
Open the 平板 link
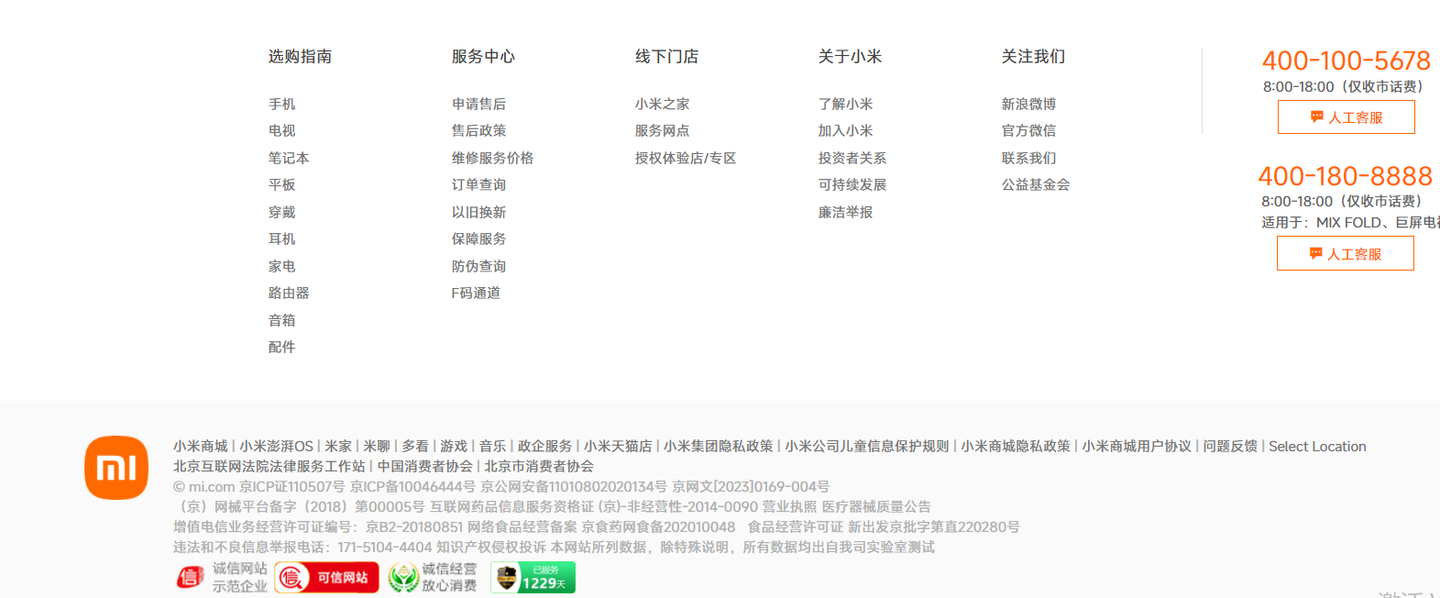point(282,185)
